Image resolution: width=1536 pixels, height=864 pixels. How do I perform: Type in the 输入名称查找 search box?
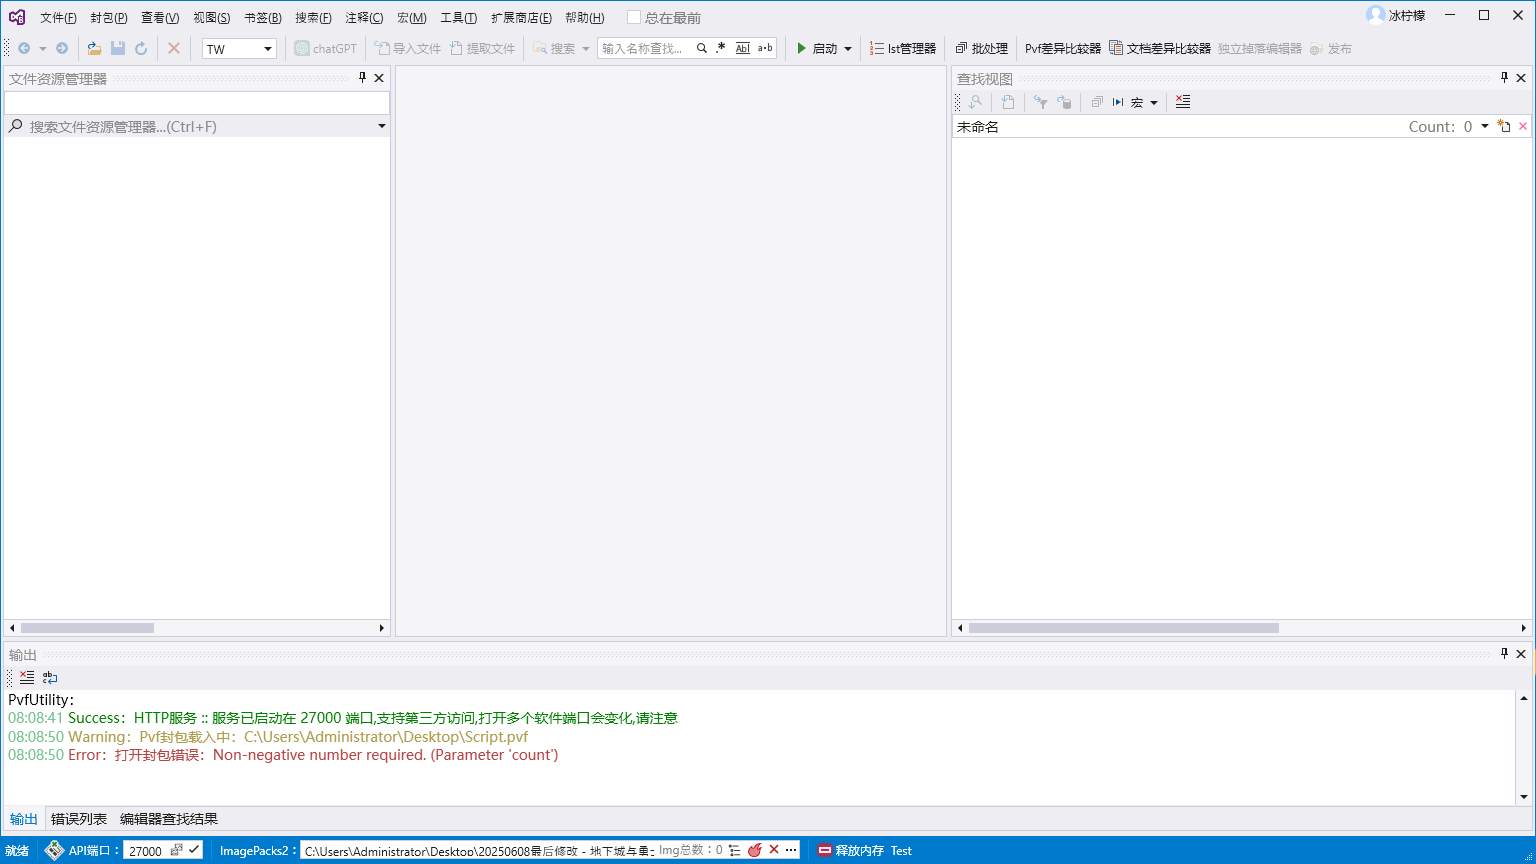pyautogui.click(x=645, y=47)
